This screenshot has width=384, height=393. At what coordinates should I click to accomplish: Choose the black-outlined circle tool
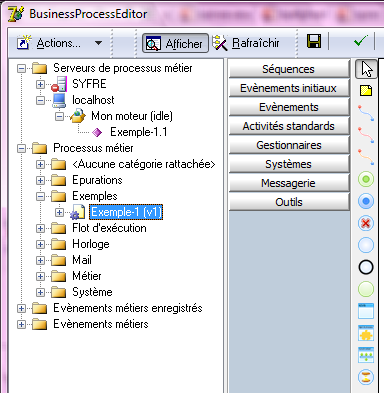366,267
